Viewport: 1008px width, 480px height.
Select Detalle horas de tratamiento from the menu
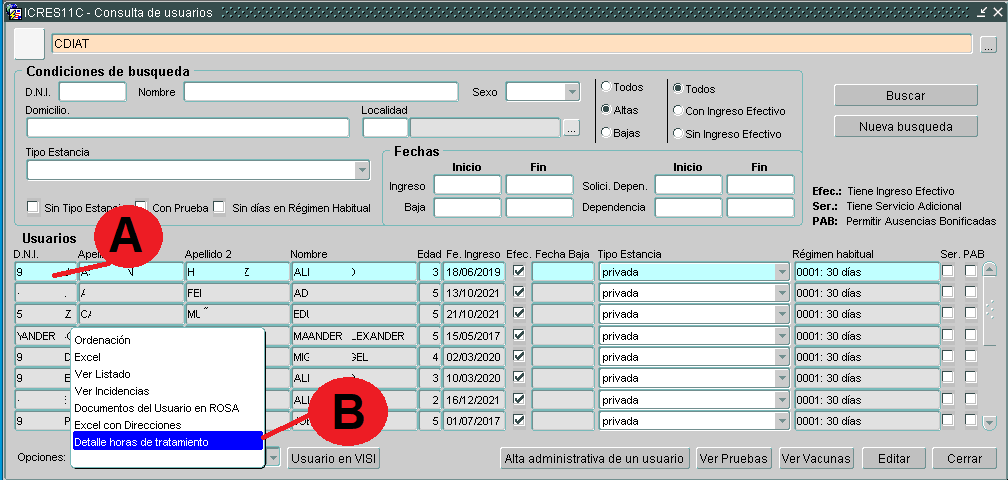point(167,441)
